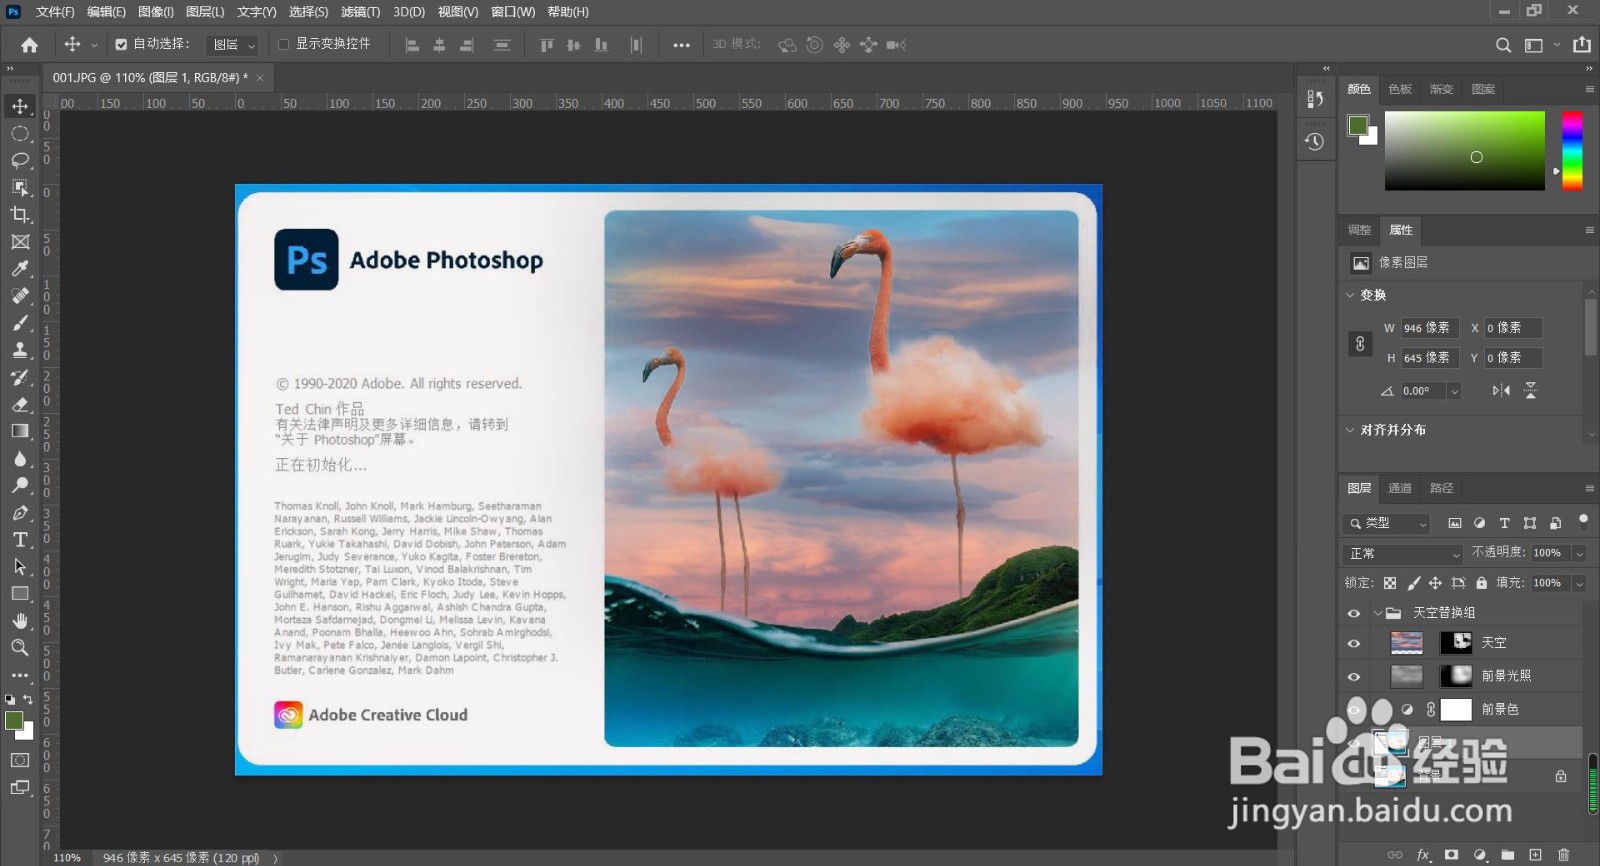1600x866 pixels.
Task: Select the Dodge tool
Action: tap(20, 485)
